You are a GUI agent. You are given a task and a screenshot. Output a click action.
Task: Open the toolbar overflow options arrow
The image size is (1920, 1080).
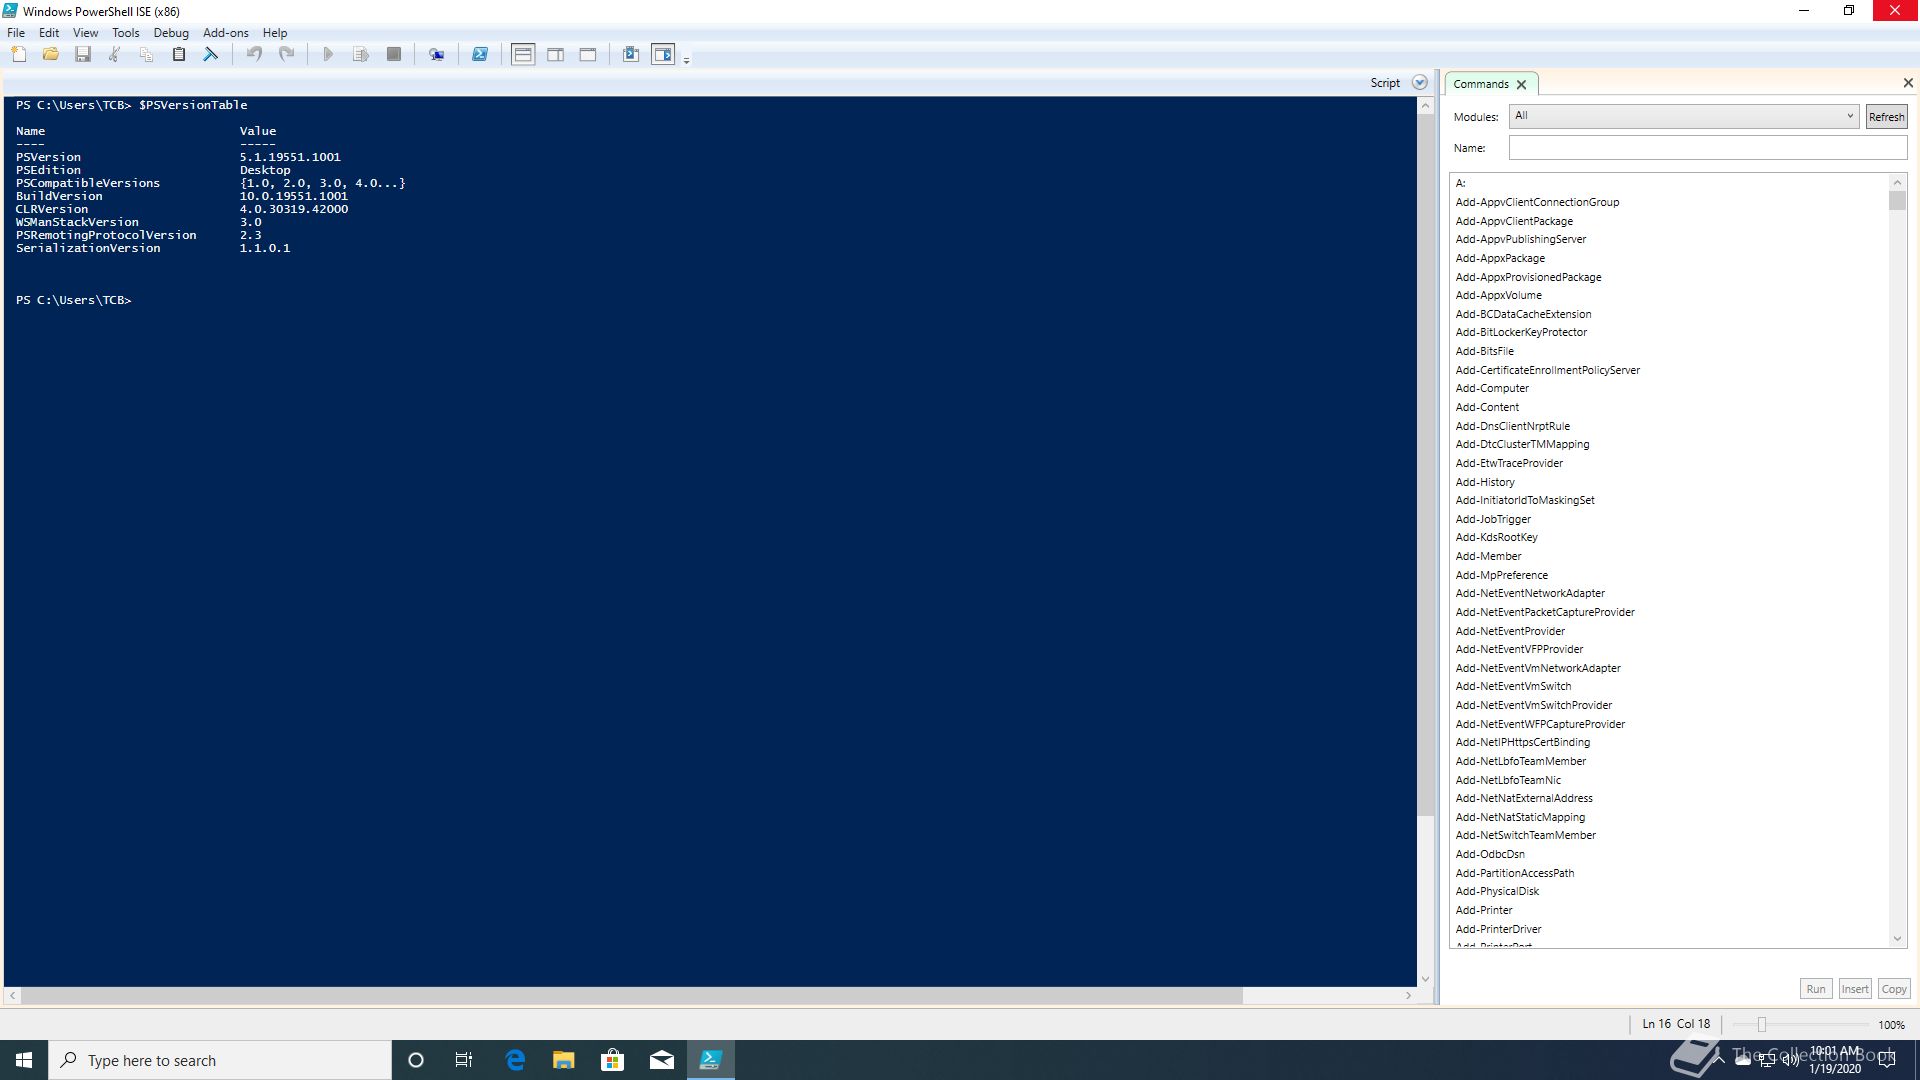point(686,60)
